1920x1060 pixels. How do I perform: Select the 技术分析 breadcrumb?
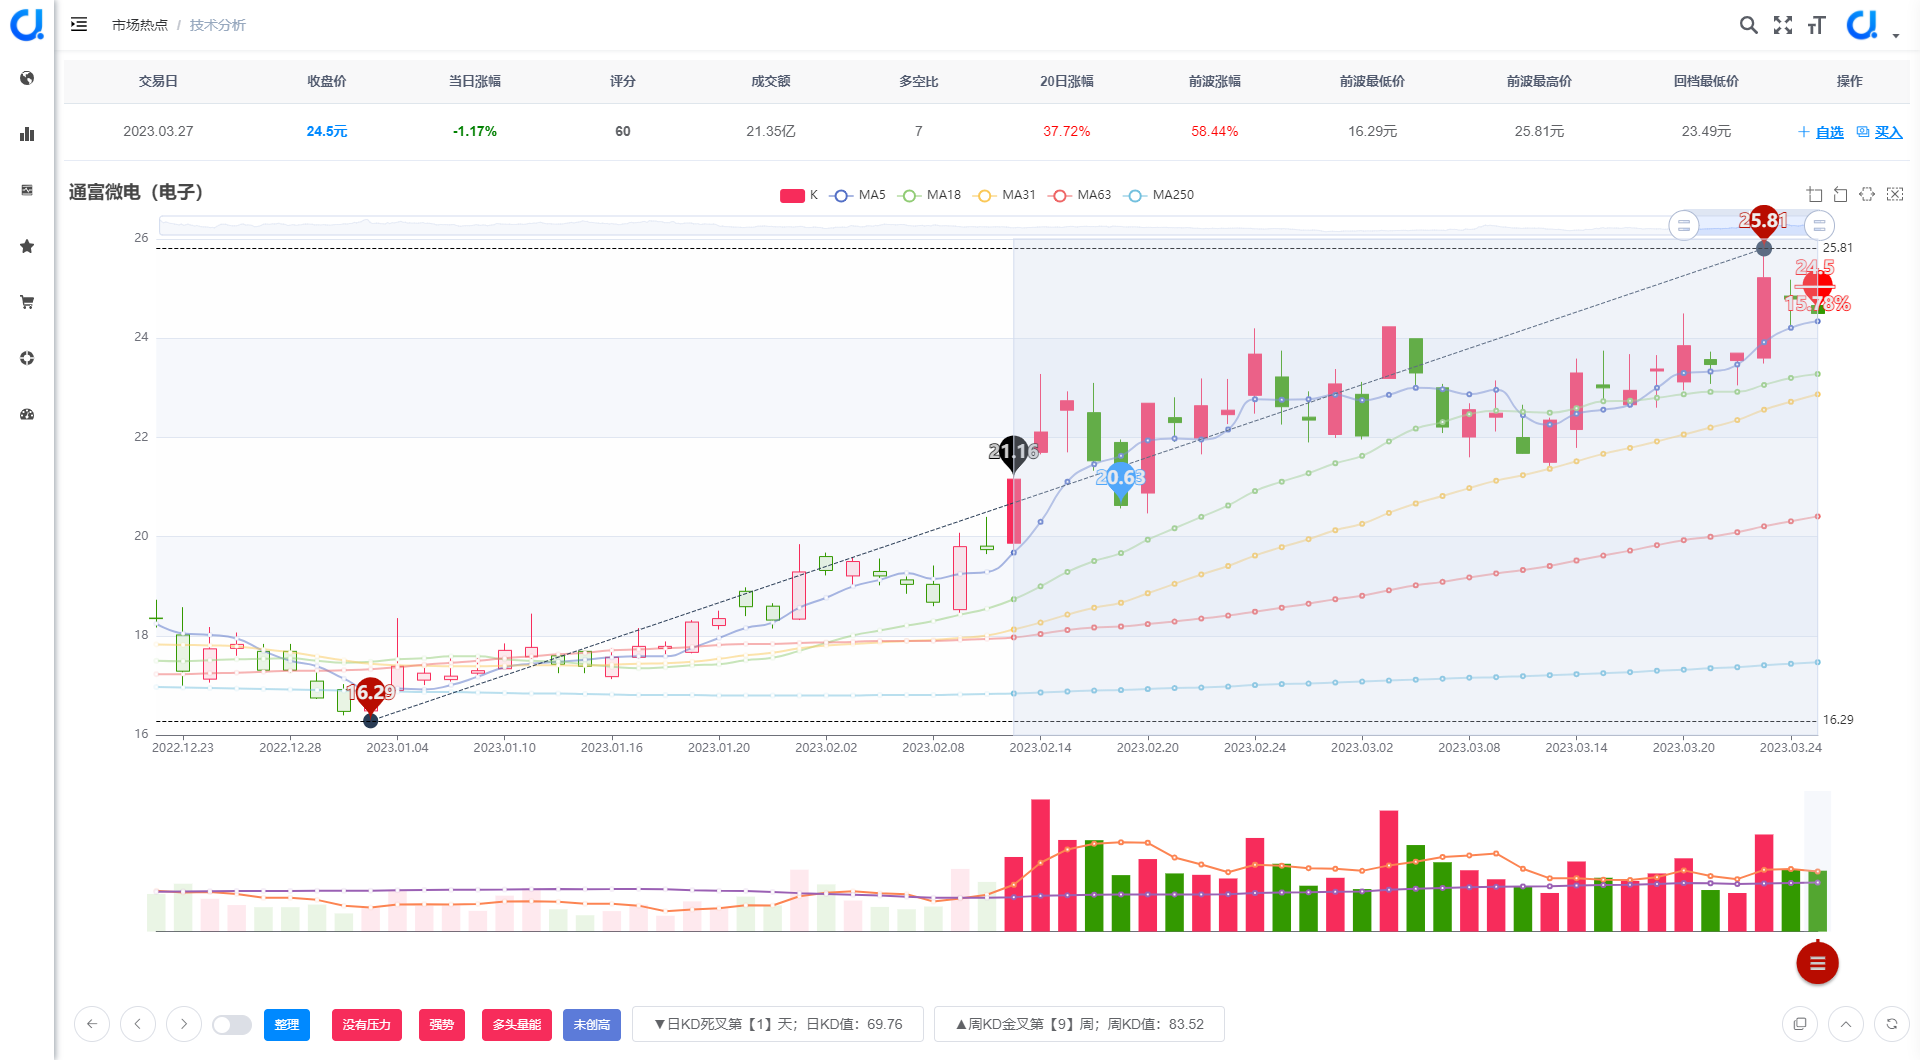218,25
